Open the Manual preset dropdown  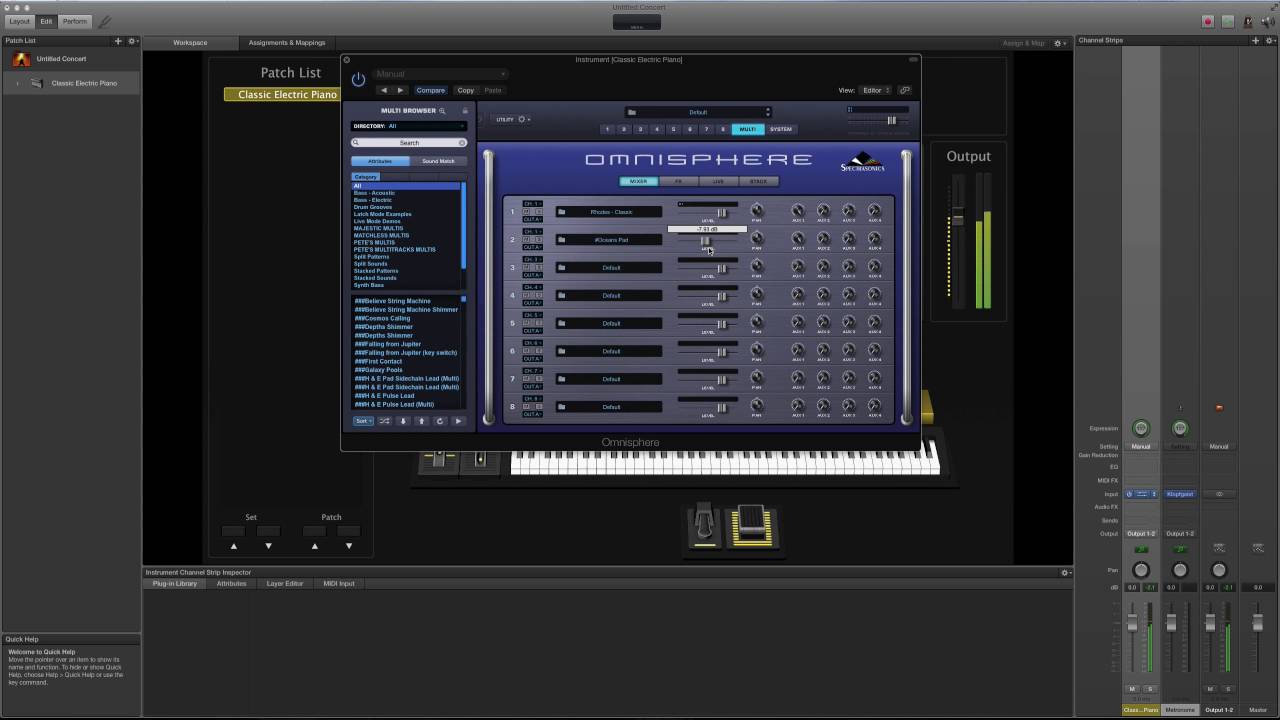click(x=441, y=74)
